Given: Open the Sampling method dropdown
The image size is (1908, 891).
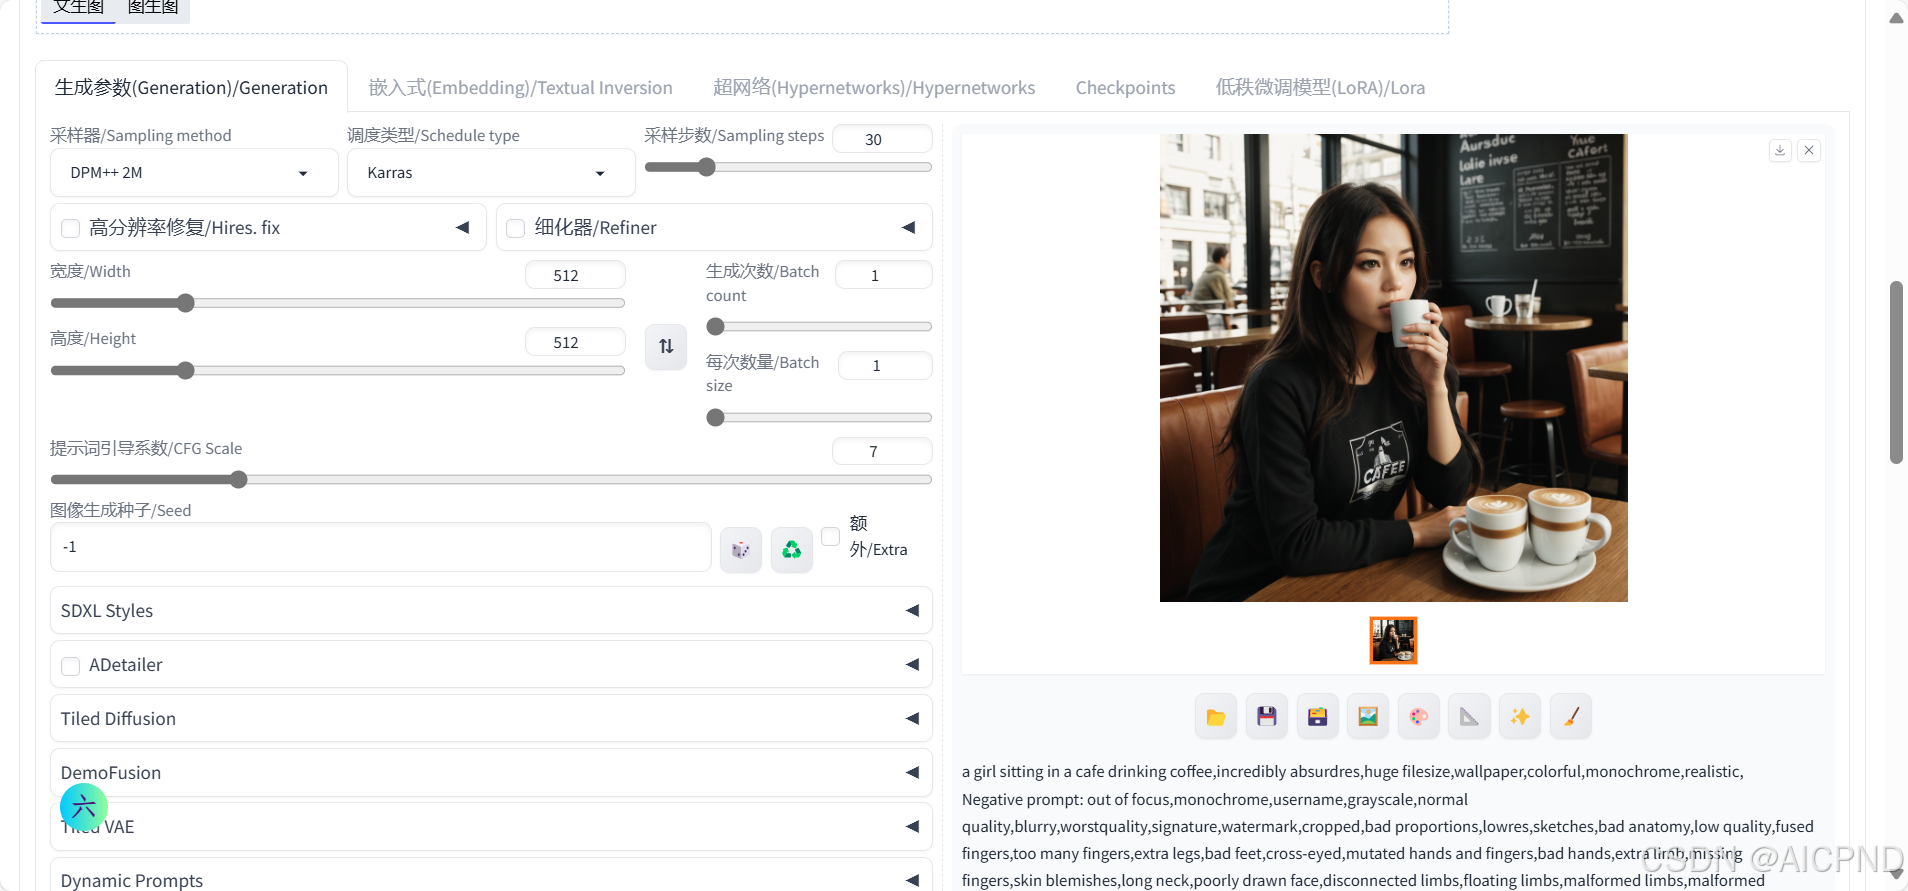Looking at the screenshot, I should pos(194,173).
